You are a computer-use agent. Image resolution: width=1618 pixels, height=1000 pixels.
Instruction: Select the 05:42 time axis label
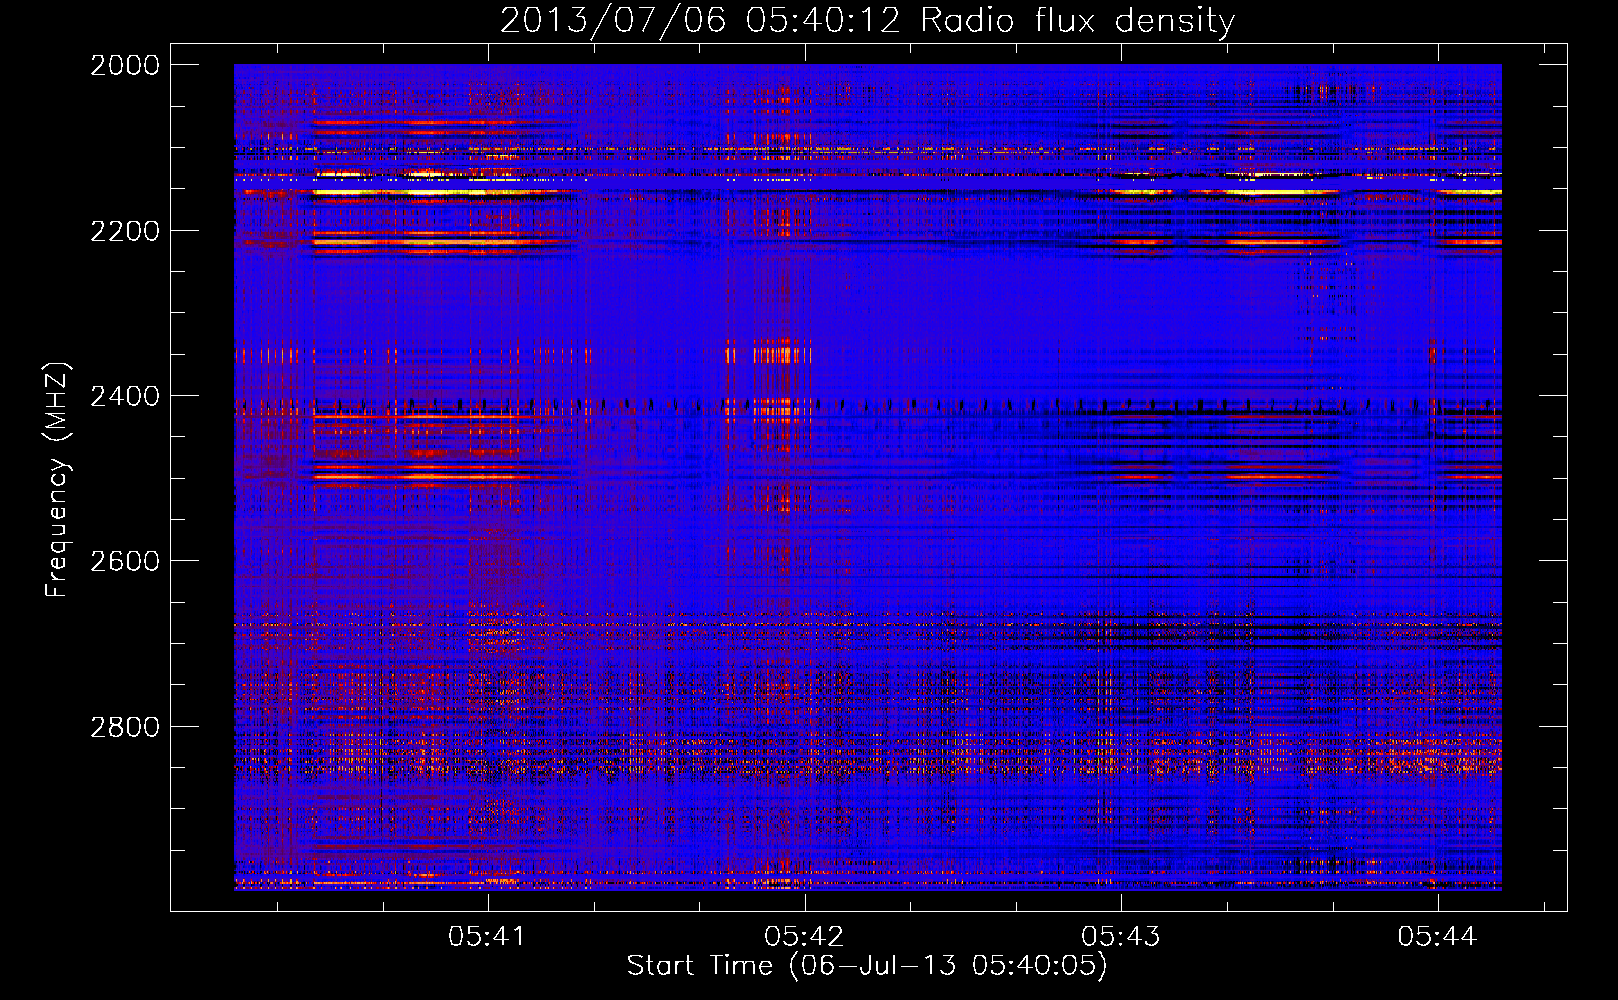point(804,936)
